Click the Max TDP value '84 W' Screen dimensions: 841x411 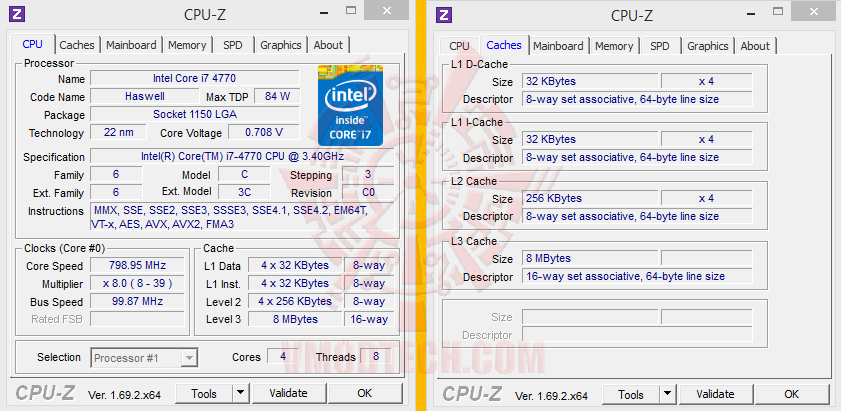[277, 97]
